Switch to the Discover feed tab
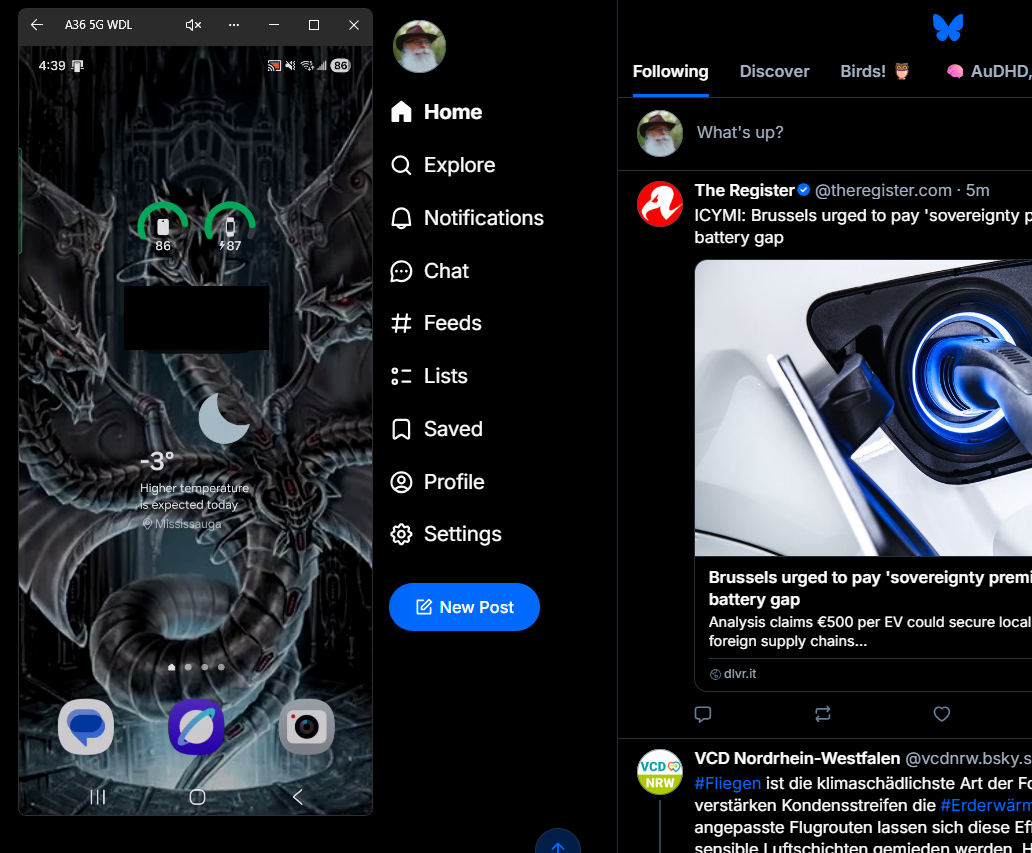Screen dimensions: 1032x853 tap(774, 71)
